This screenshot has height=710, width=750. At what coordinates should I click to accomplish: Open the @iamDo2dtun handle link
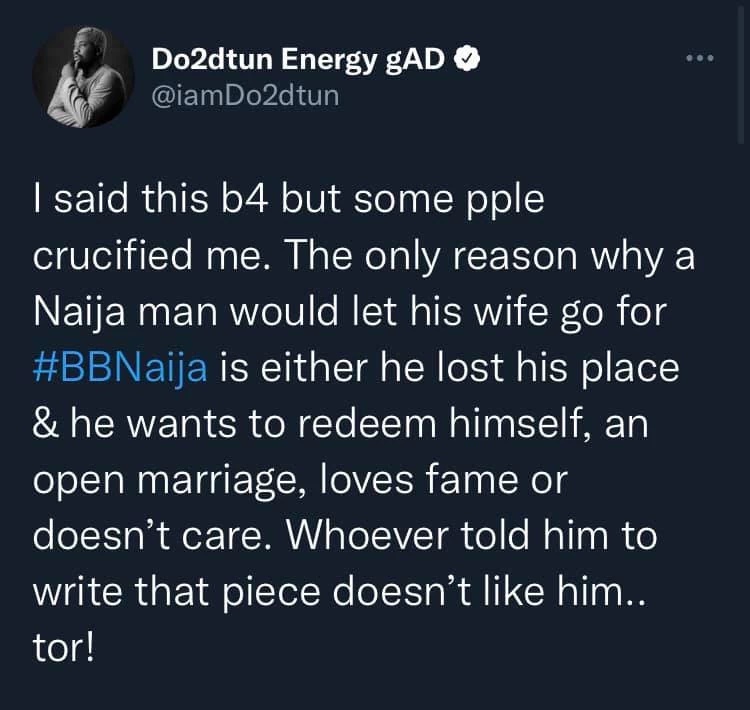coord(245,98)
